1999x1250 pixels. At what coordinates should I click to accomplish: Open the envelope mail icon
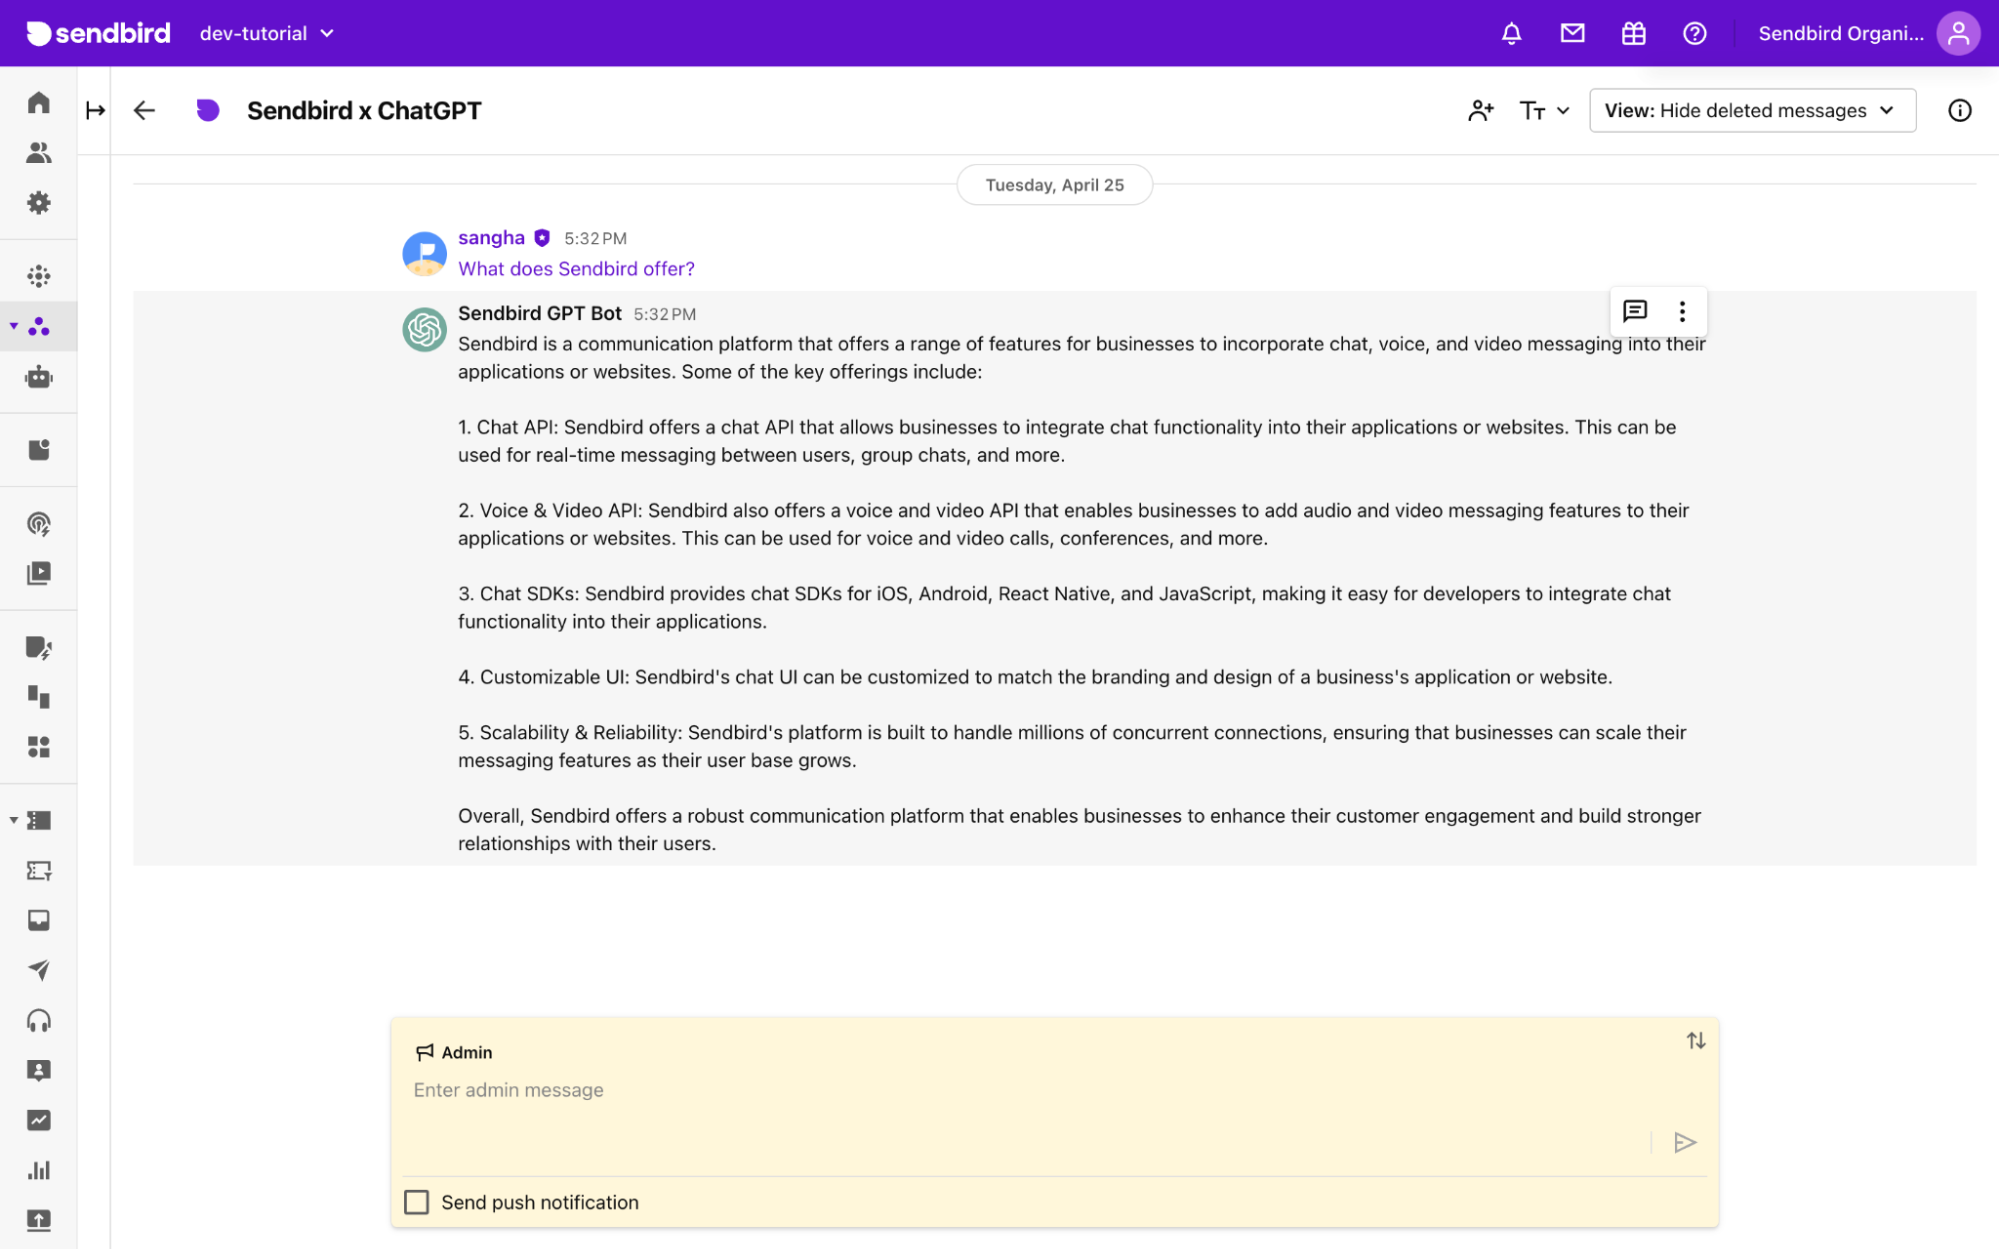click(1572, 33)
